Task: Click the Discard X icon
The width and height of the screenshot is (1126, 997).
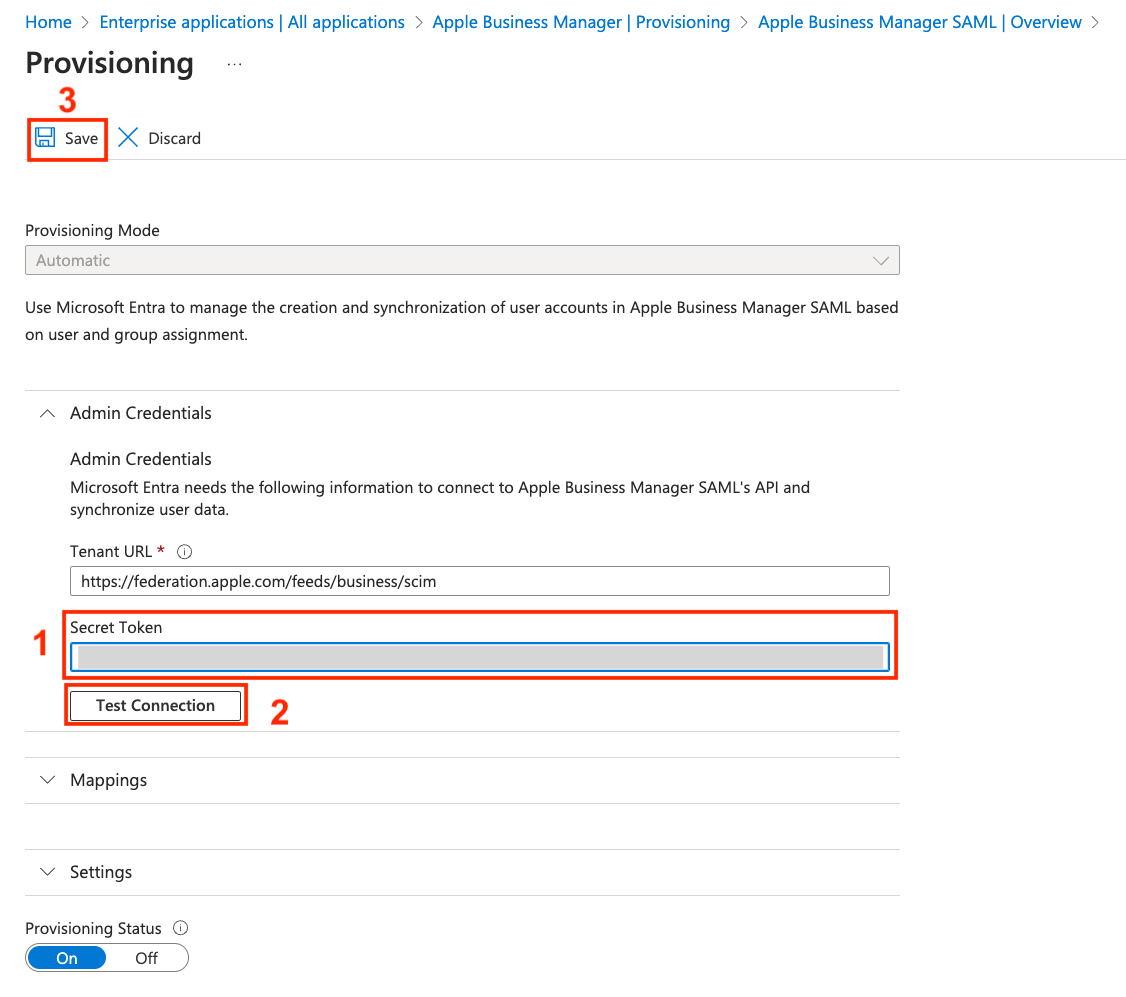Action: coord(128,138)
